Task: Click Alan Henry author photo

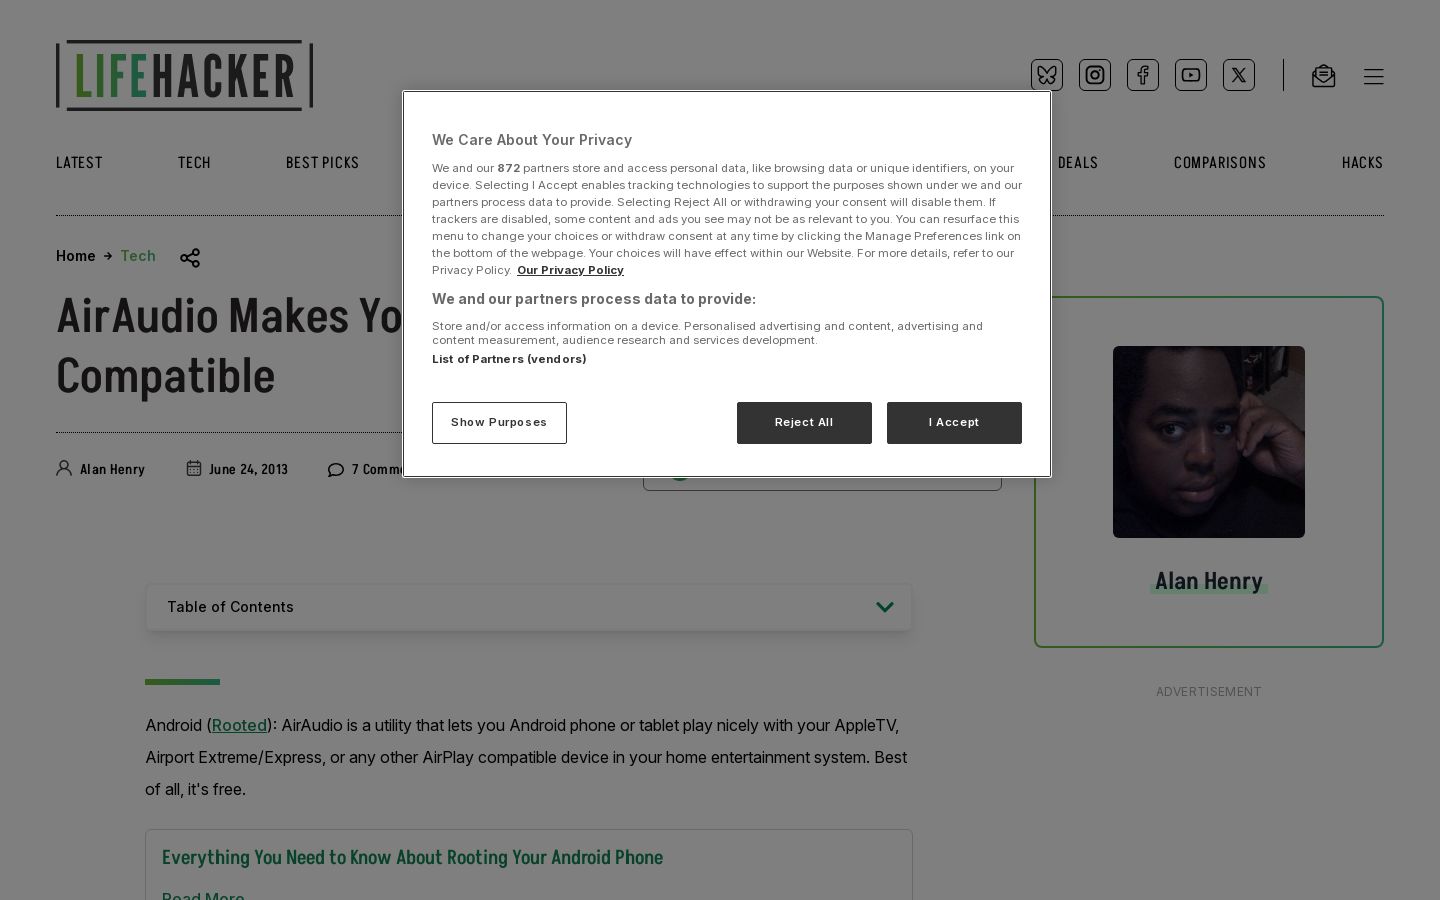Action: pyautogui.click(x=1209, y=442)
